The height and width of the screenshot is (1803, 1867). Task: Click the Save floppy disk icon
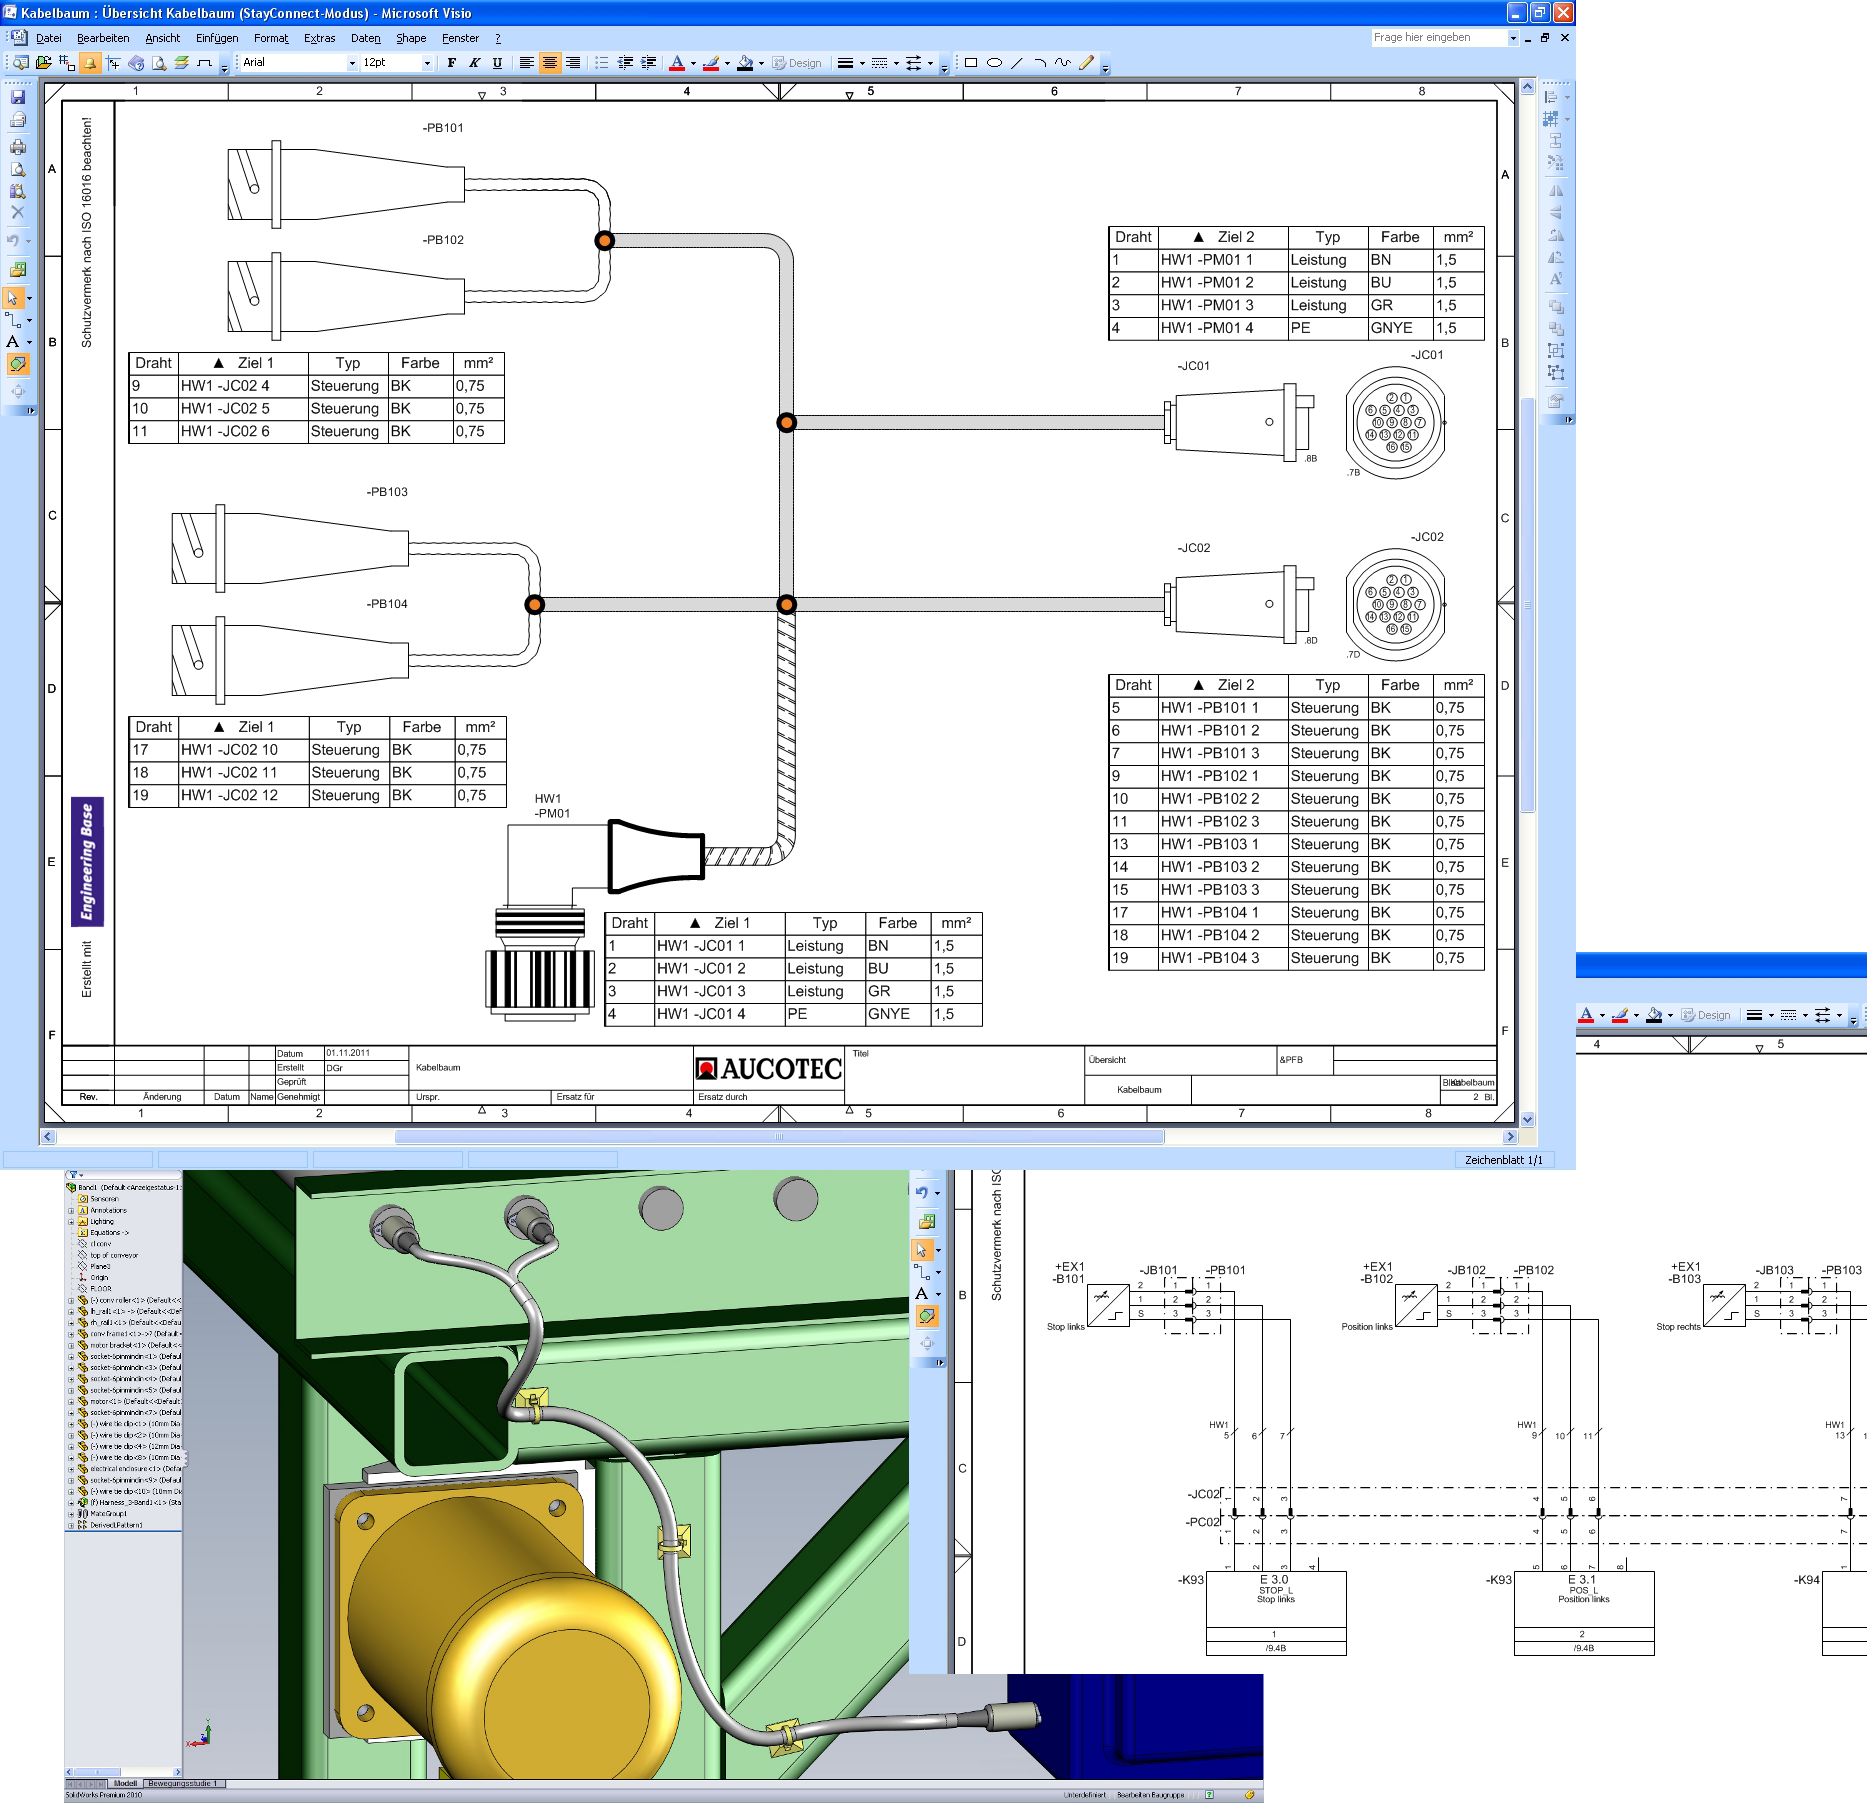click(x=18, y=97)
